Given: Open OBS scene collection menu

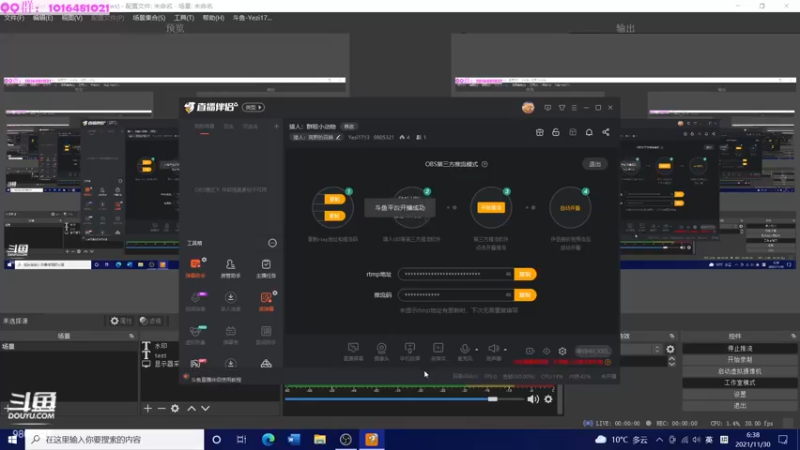Looking at the screenshot, I should tap(149, 18).
